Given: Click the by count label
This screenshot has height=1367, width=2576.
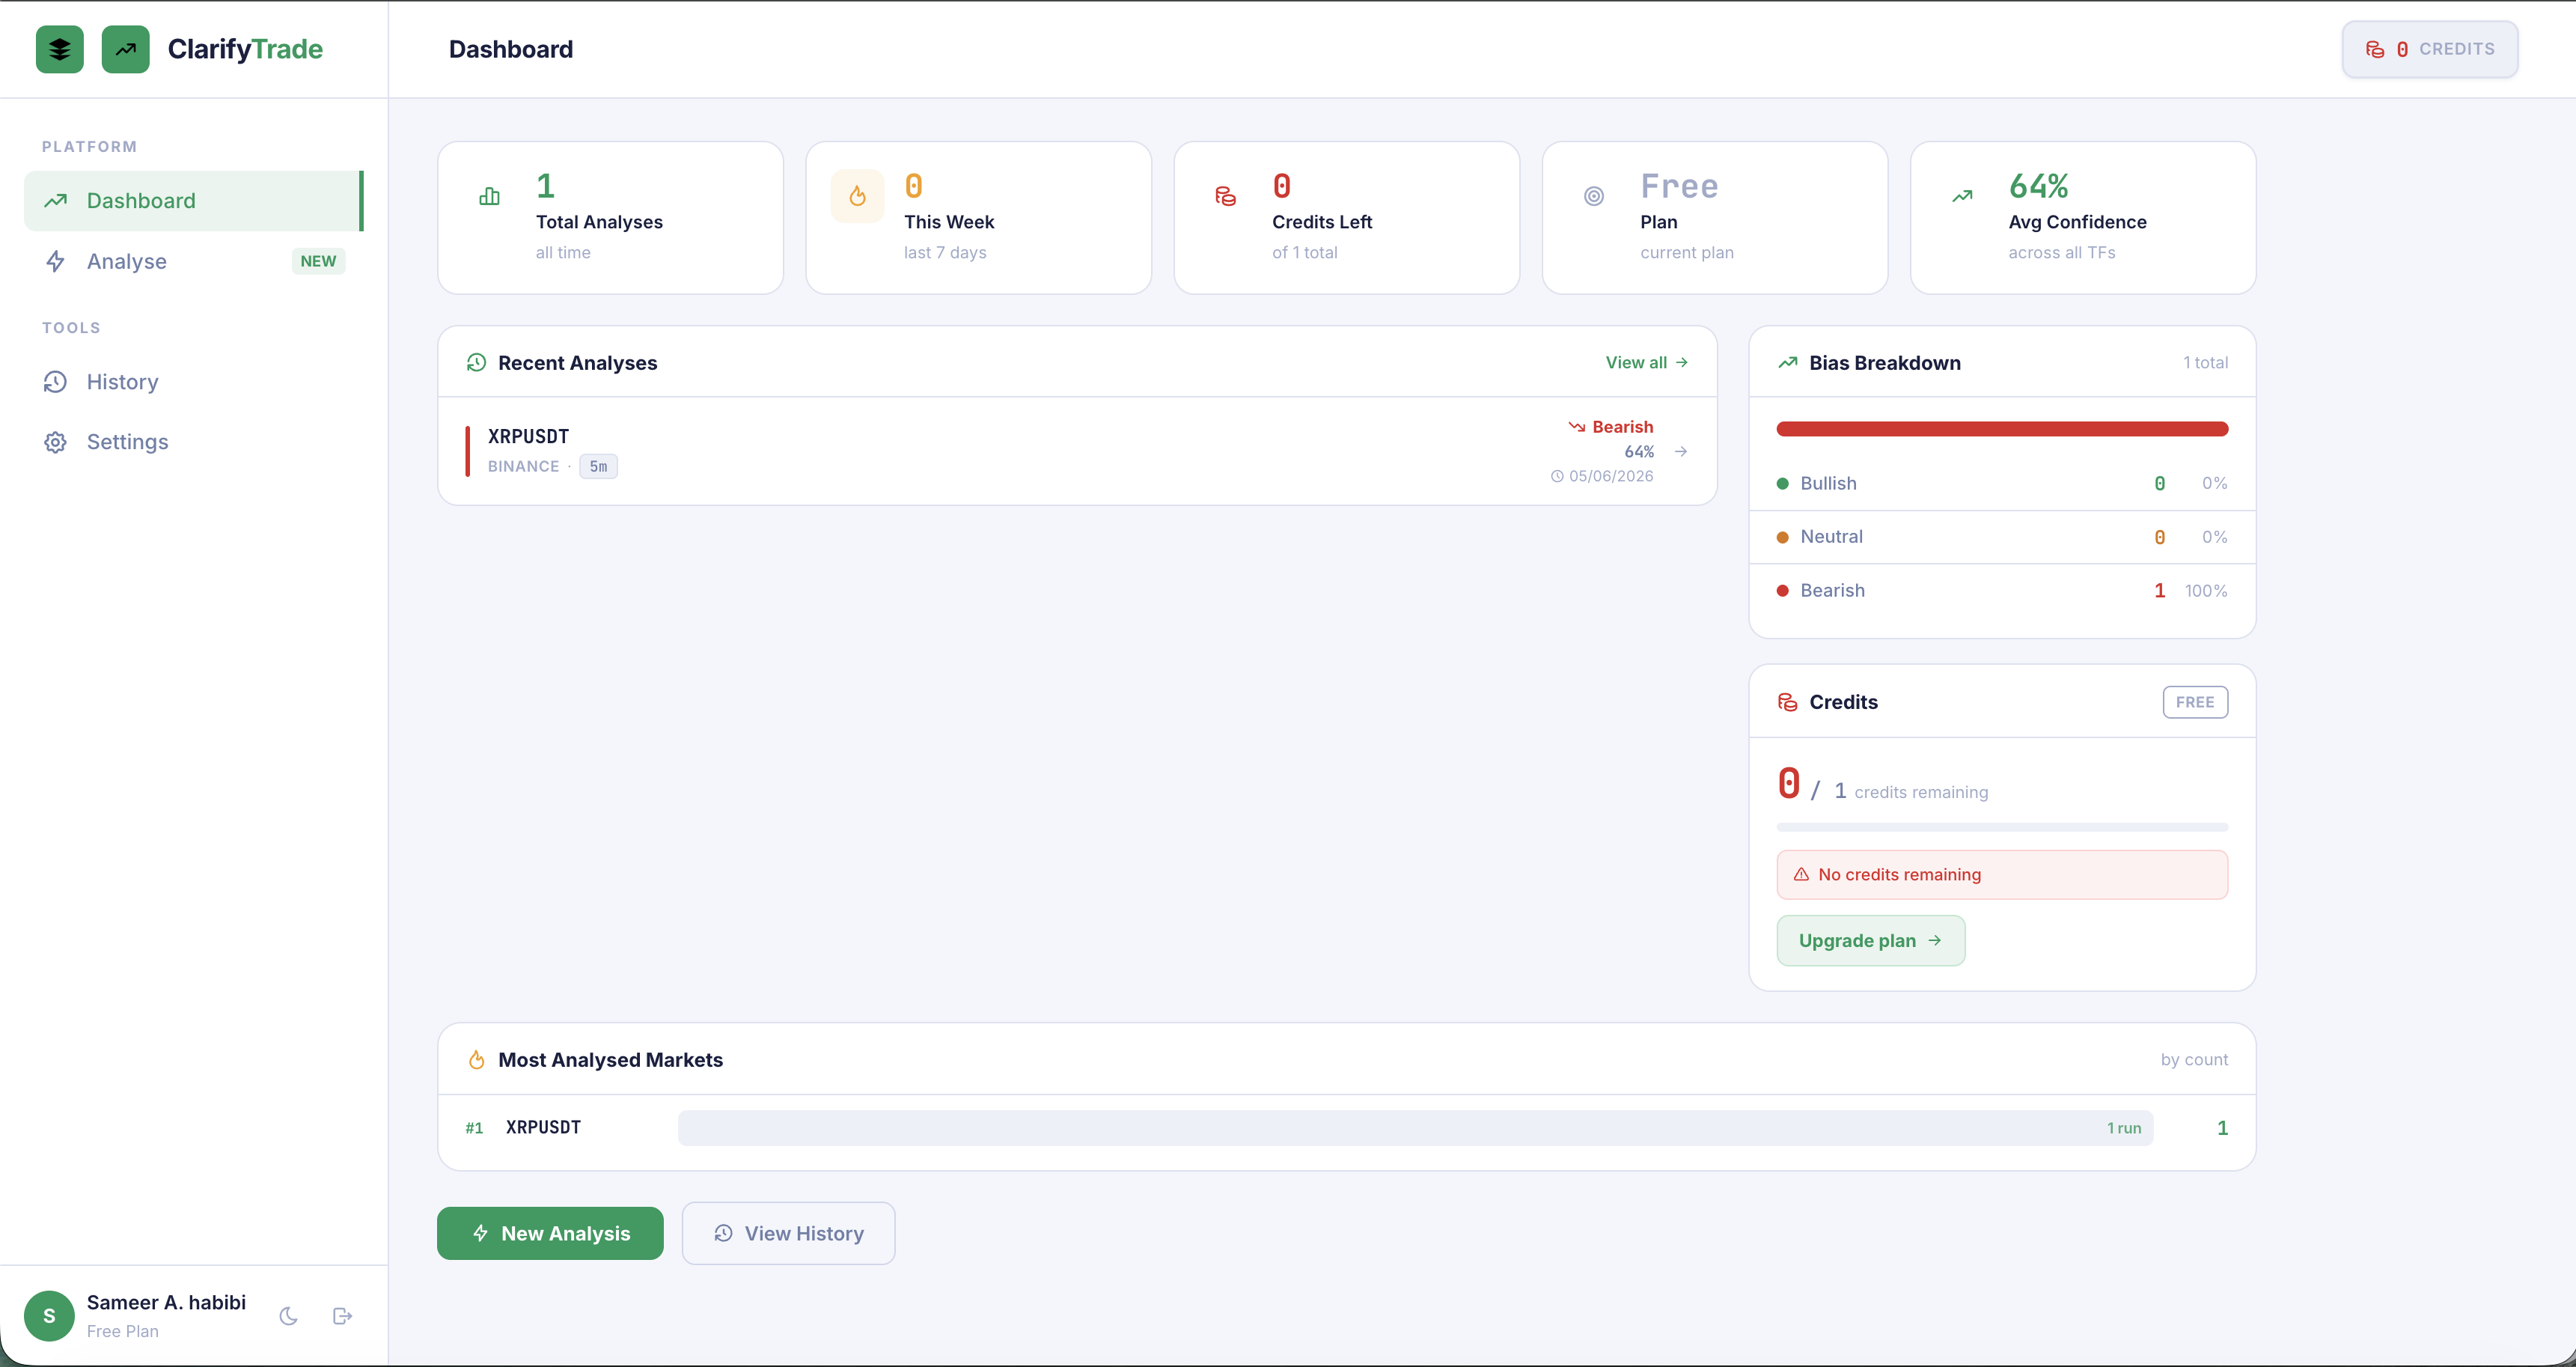Looking at the screenshot, I should (x=2194, y=1059).
